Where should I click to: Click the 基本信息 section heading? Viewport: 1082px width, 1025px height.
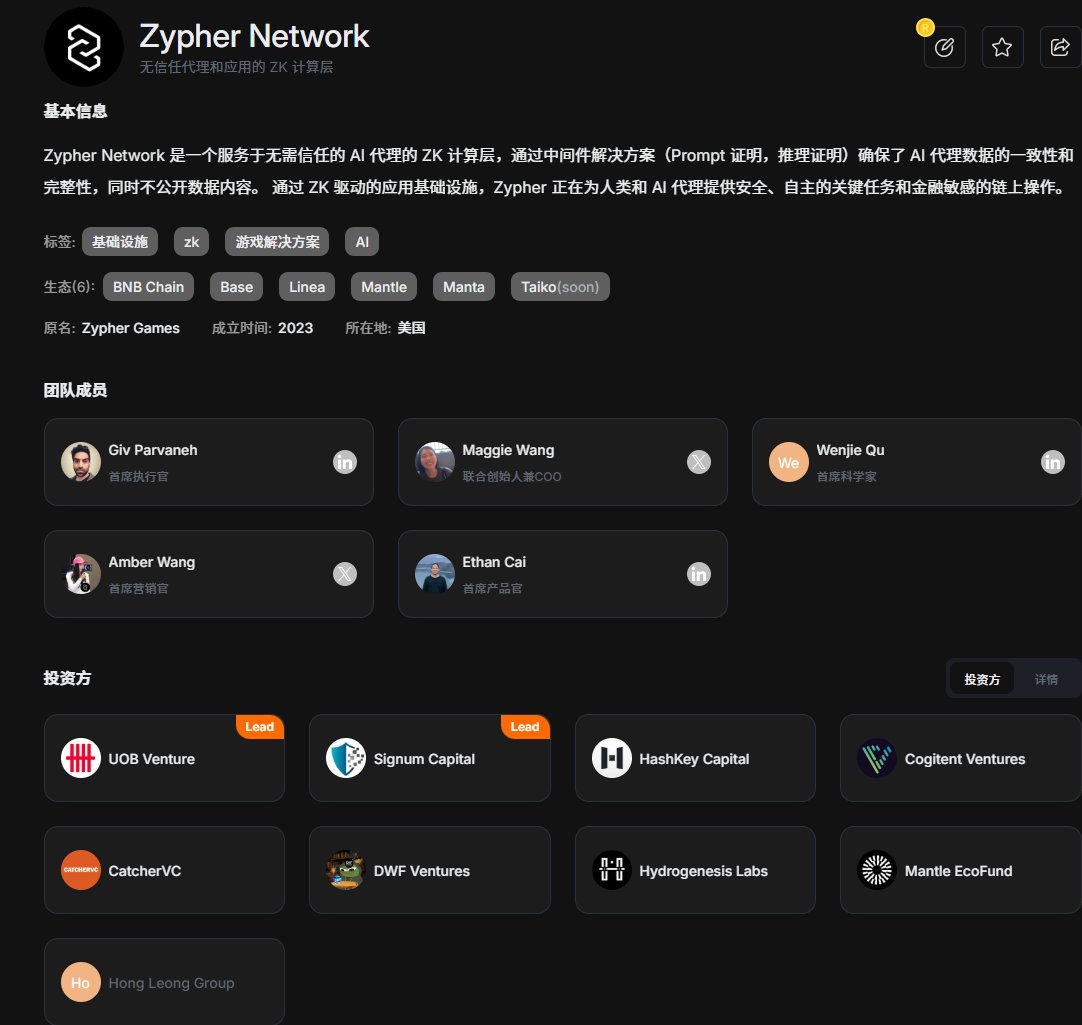click(x=75, y=111)
